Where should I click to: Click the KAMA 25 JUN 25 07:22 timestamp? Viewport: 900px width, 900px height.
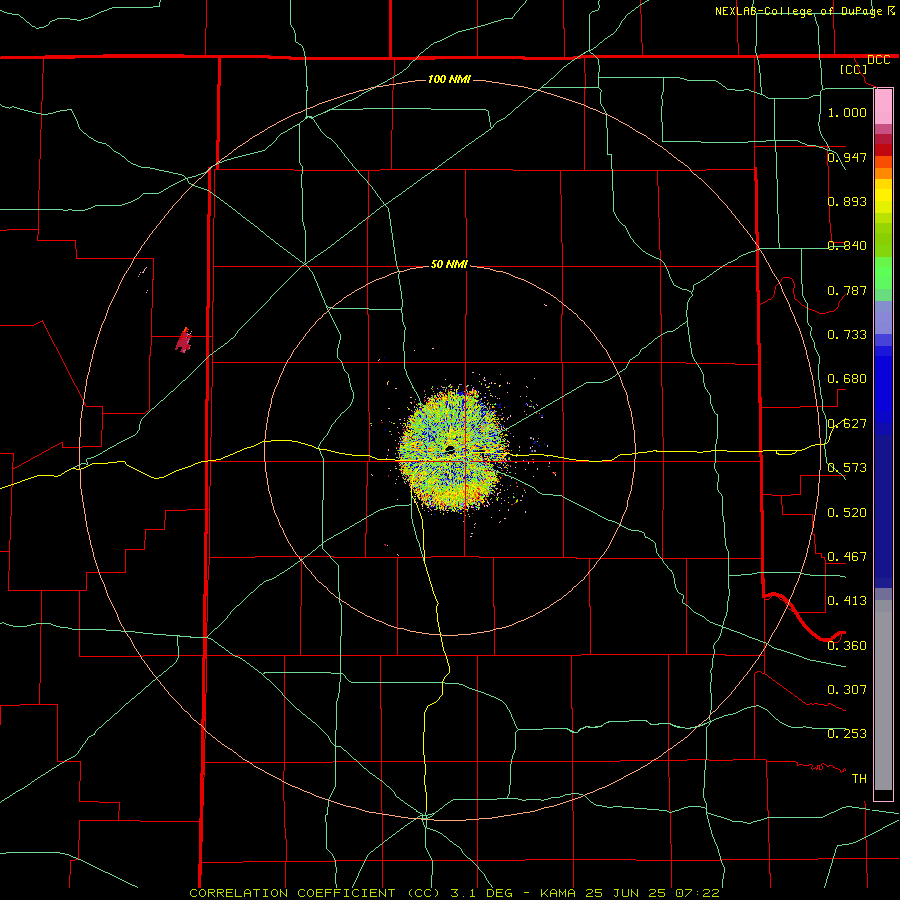630,893
